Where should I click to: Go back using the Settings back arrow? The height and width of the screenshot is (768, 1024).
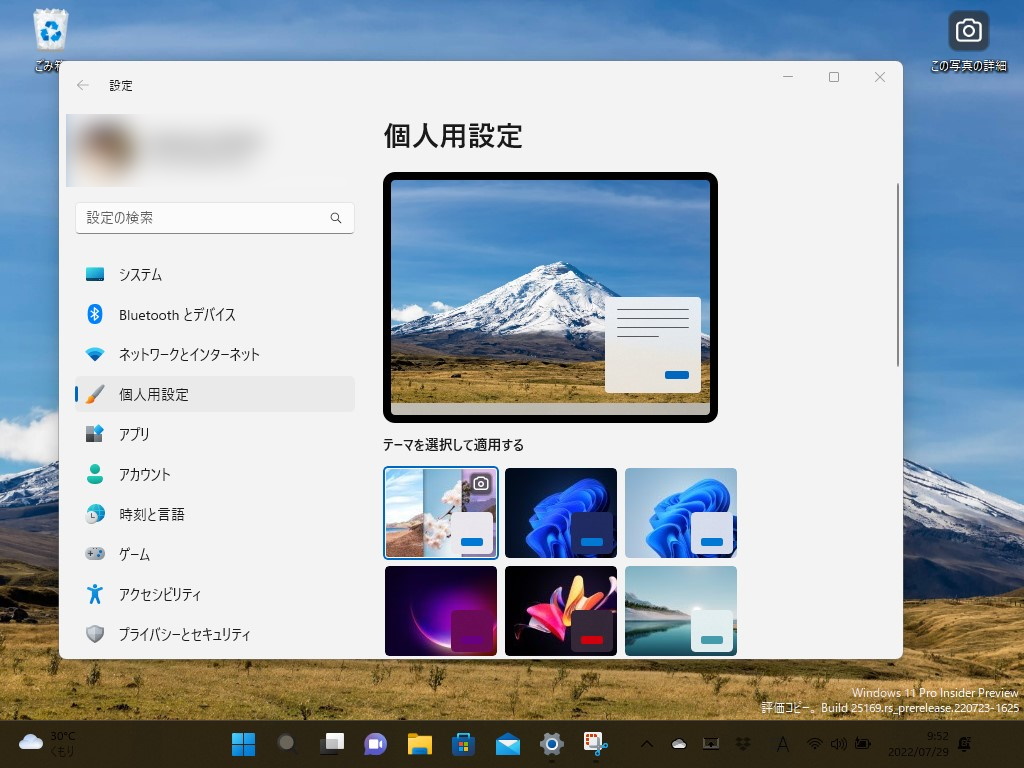coord(83,85)
